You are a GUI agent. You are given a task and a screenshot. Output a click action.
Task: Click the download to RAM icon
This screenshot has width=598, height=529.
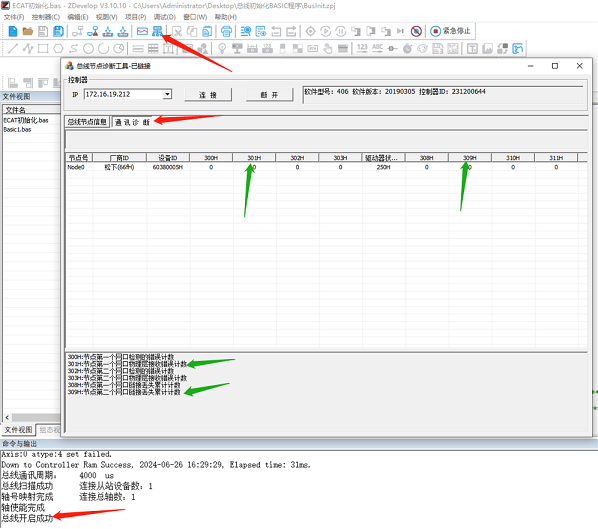pyautogui.click(x=108, y=31)
